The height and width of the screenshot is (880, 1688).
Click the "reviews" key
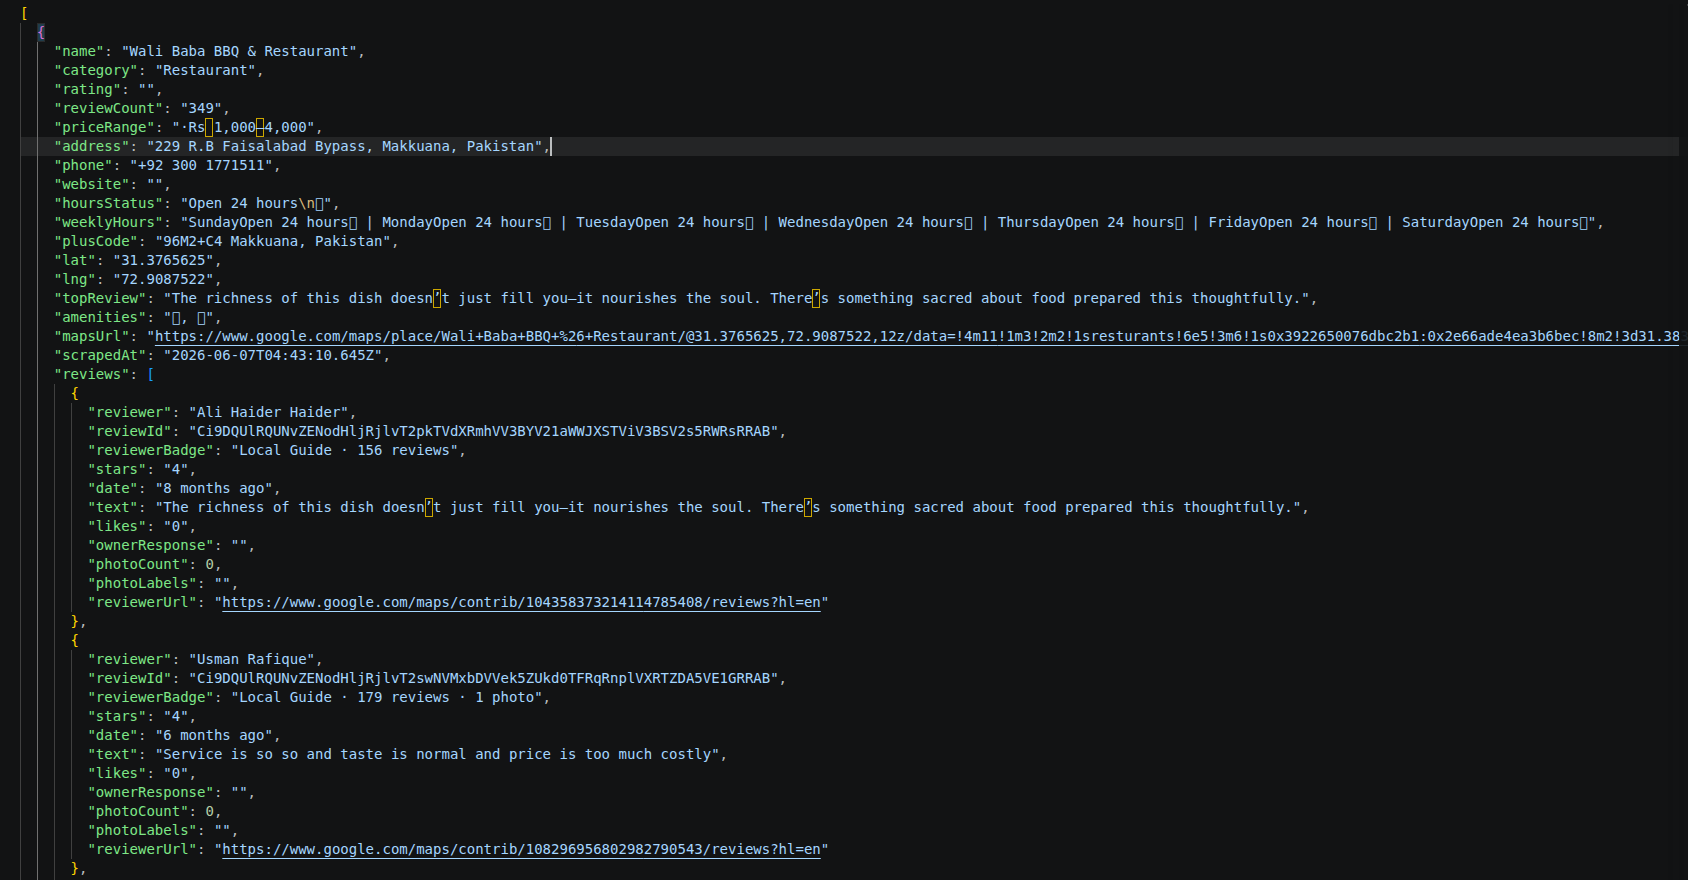[x=92, y=374]
